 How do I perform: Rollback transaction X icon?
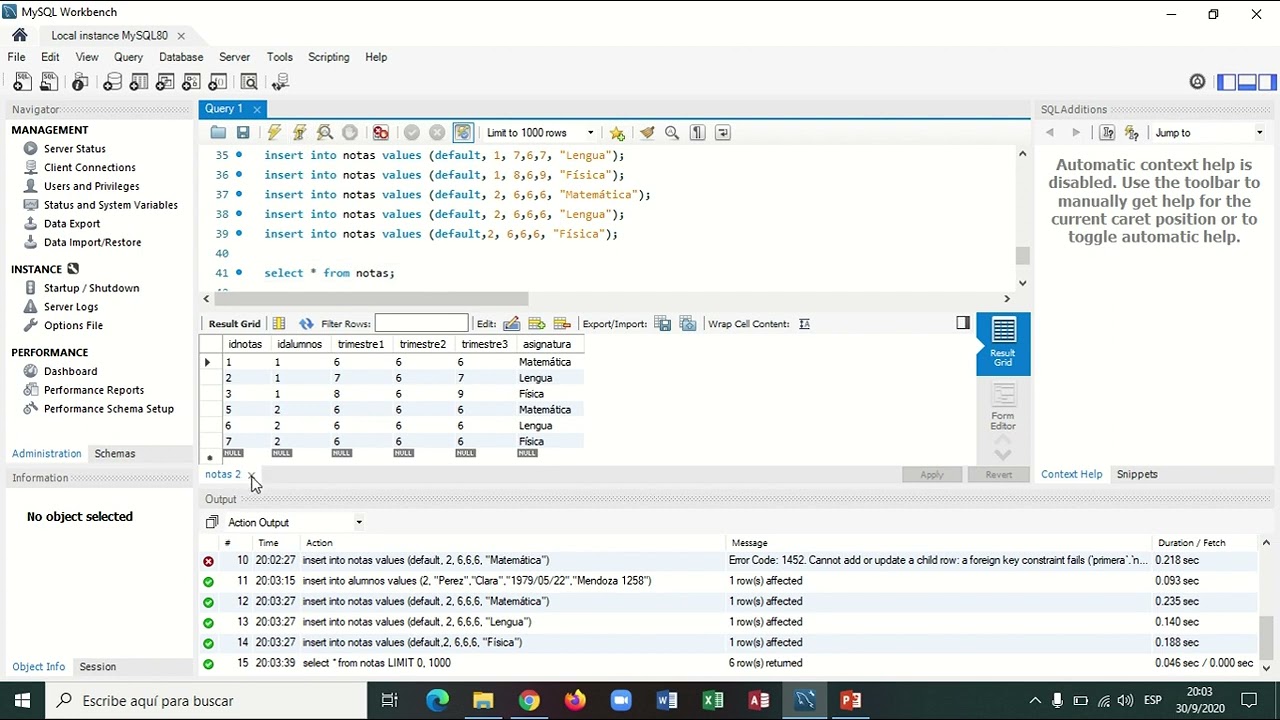point(437,132)
